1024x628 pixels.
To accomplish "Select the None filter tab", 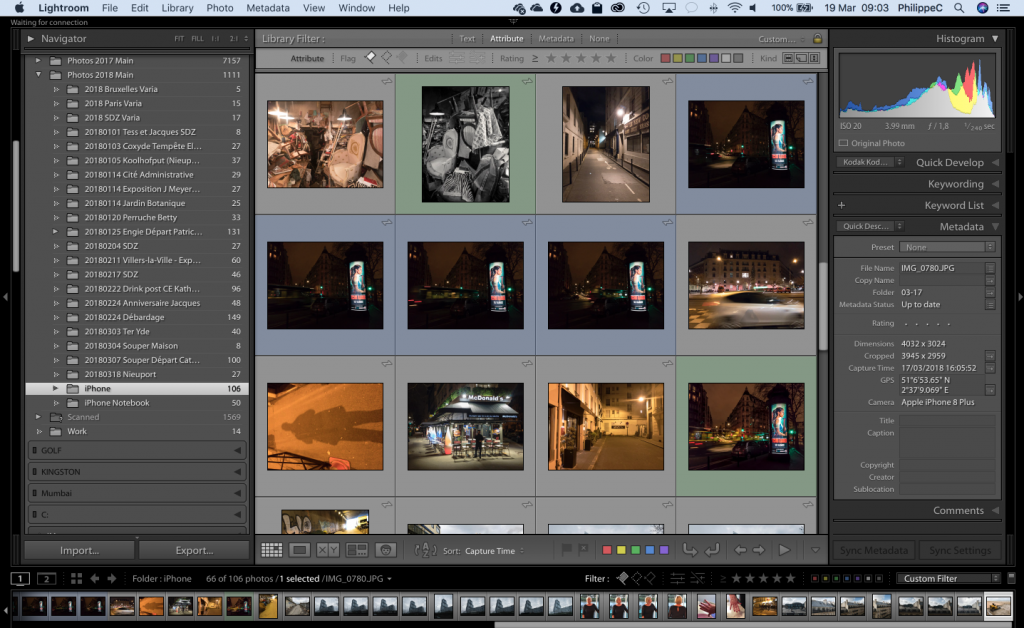I will click(x=599, y=39).
